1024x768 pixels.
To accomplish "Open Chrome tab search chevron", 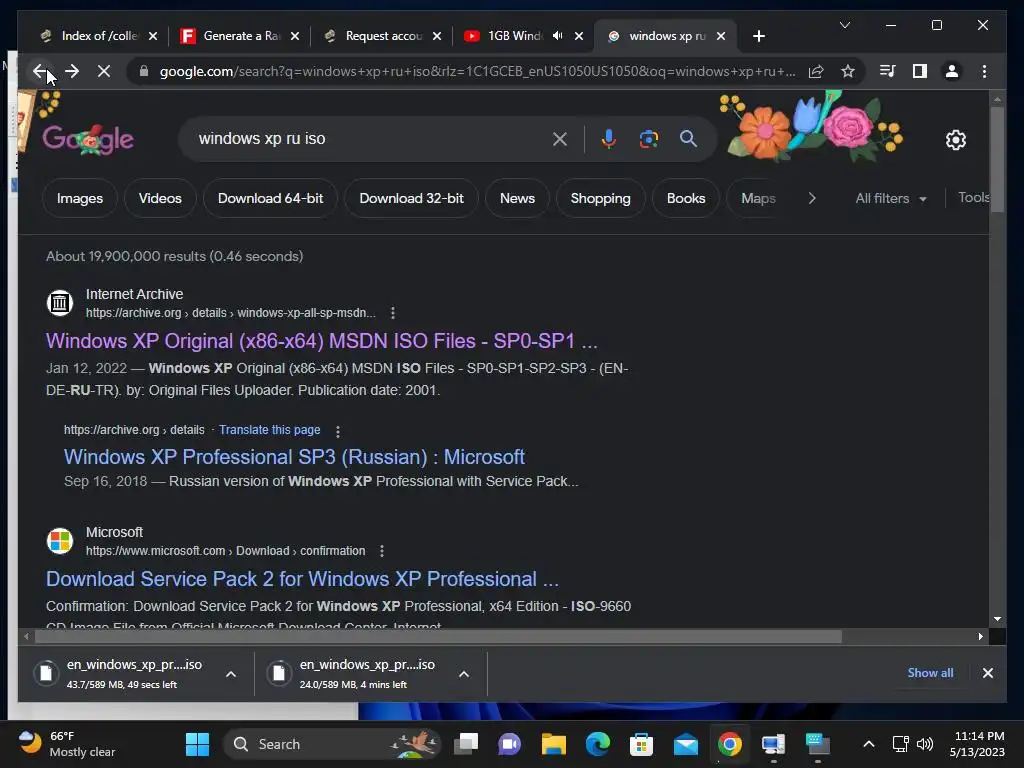I will click(x=844, y=25).
